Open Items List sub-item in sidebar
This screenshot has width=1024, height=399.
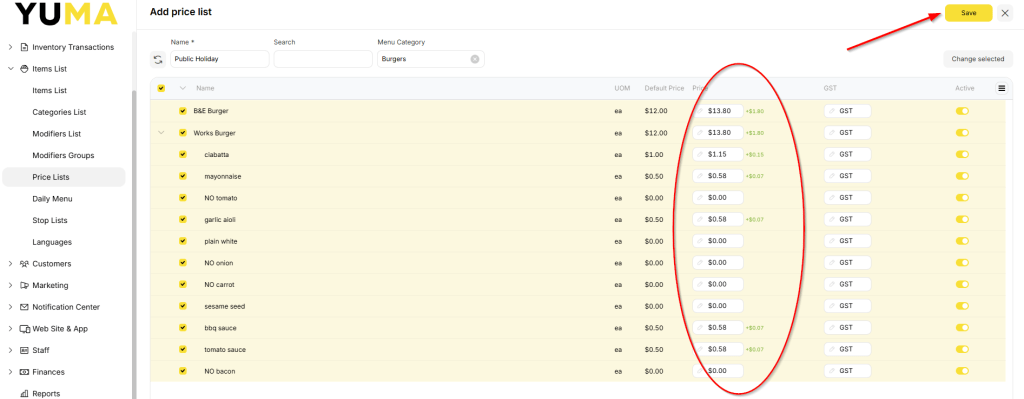click(x=50, y=91)
